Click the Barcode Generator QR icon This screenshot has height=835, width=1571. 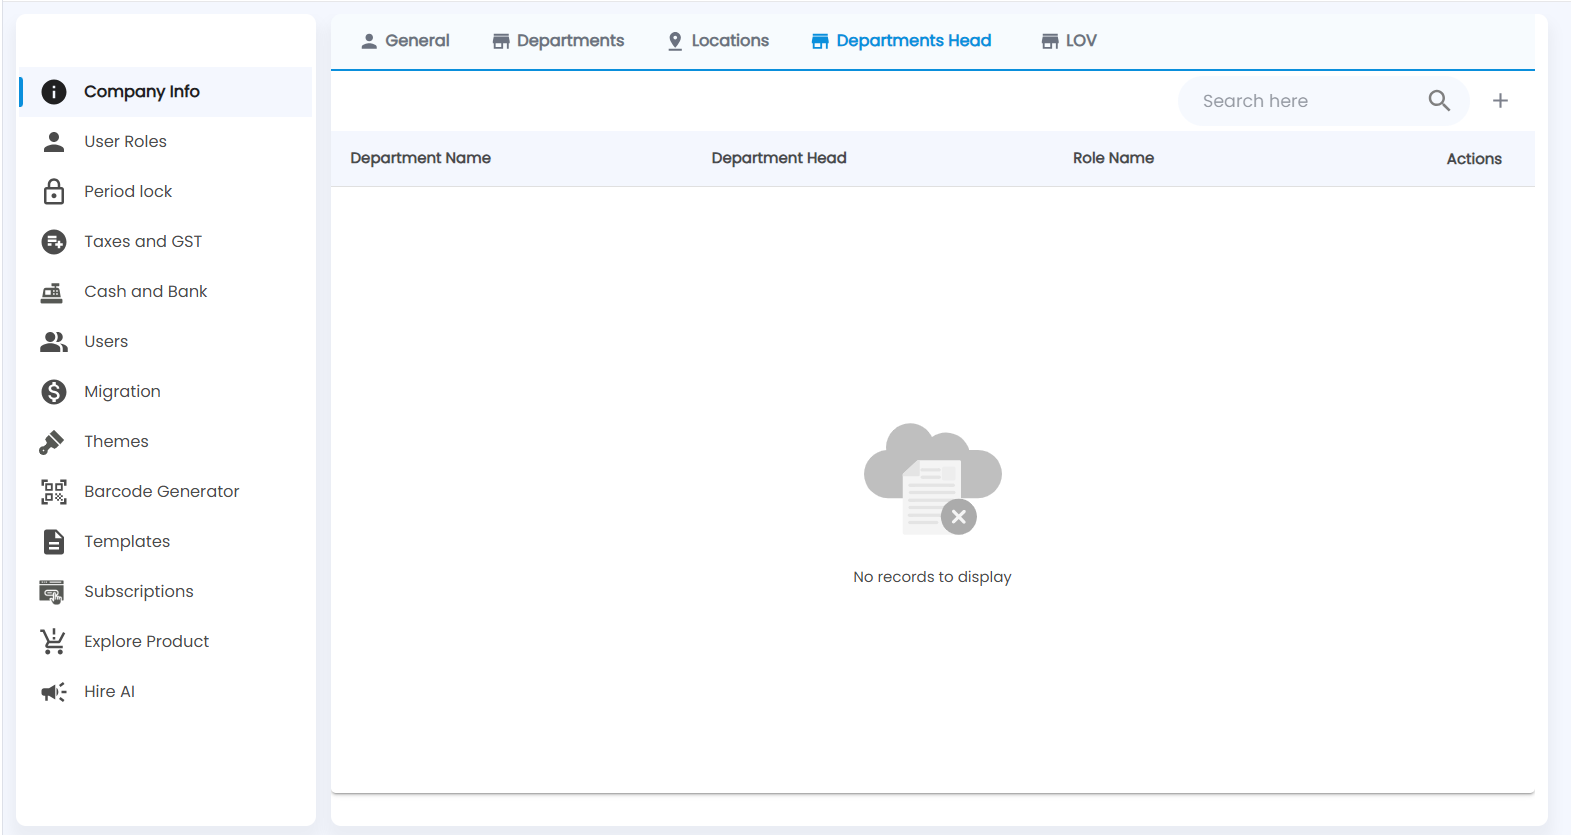coord(54,492)
